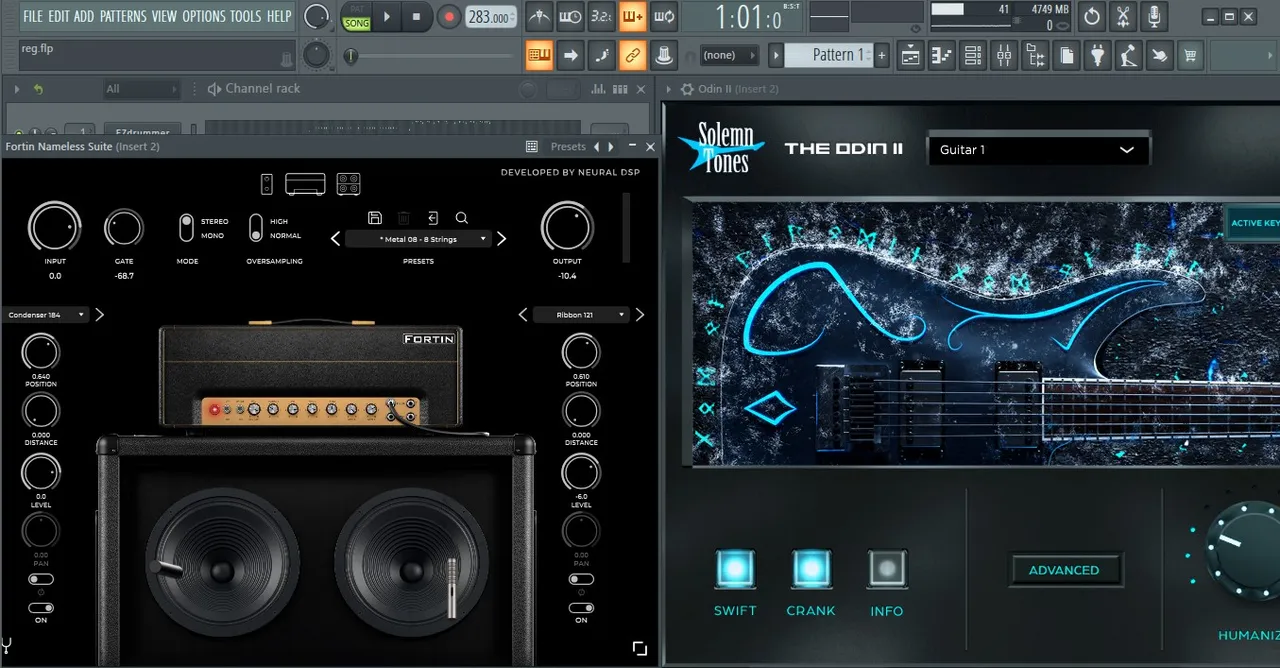The height and width of the screenshot is (668, 1280).
Task: Open the FILE menu
Action: 33,16
